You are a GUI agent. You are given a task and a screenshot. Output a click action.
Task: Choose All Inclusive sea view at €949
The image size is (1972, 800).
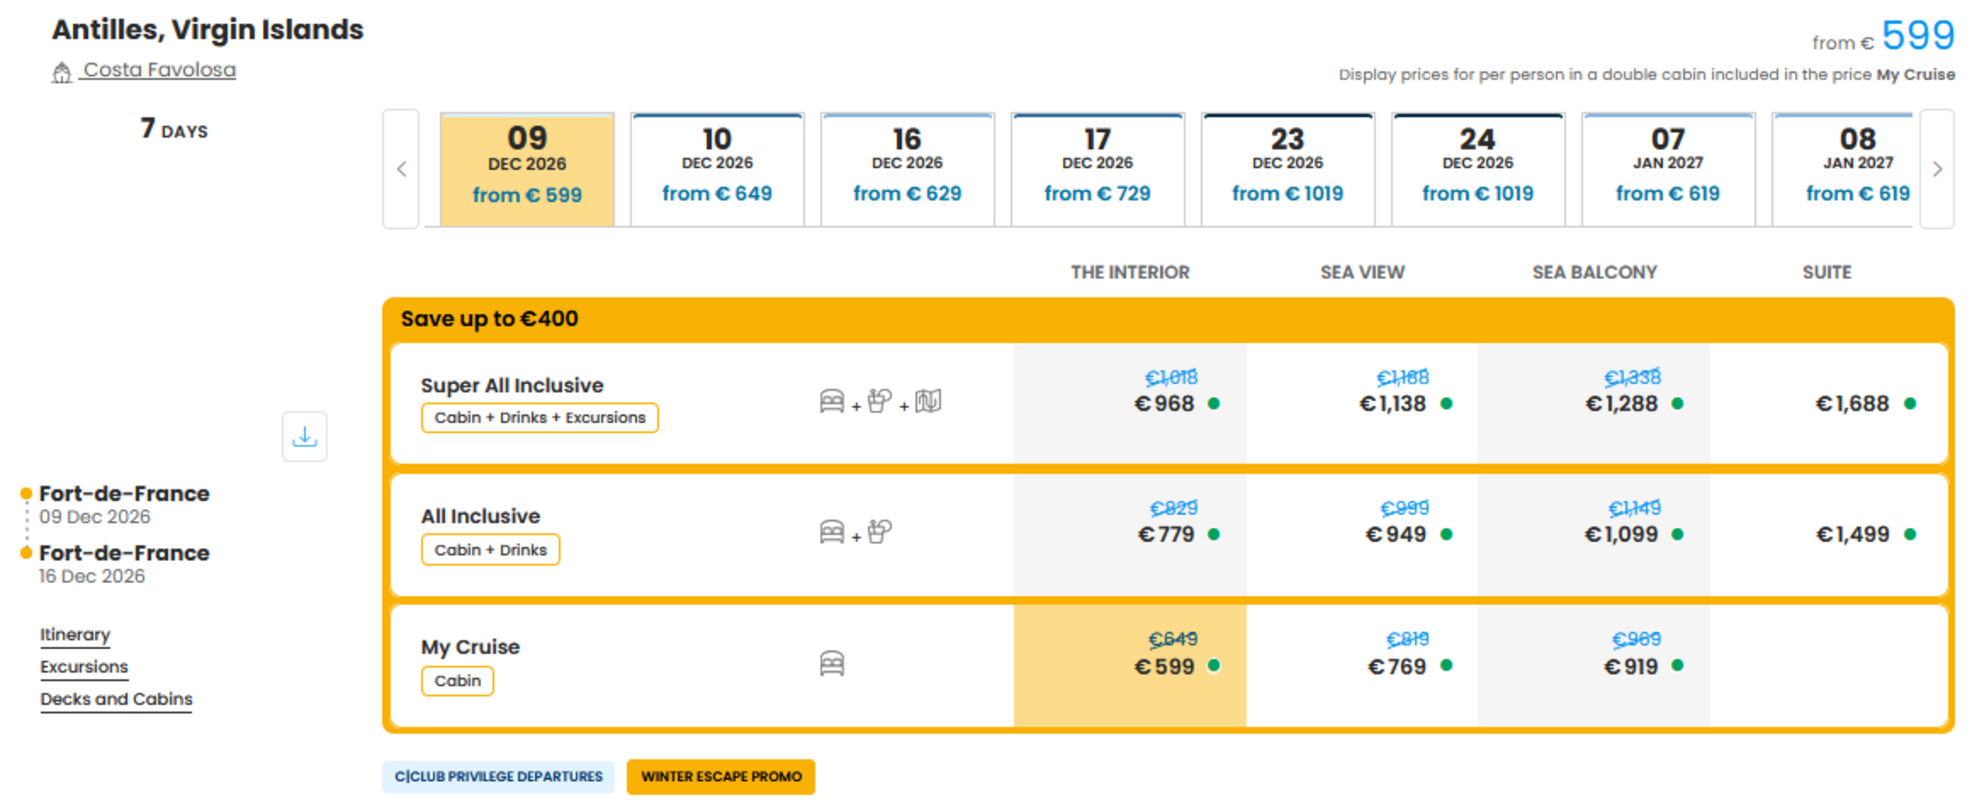point(1362,534)
